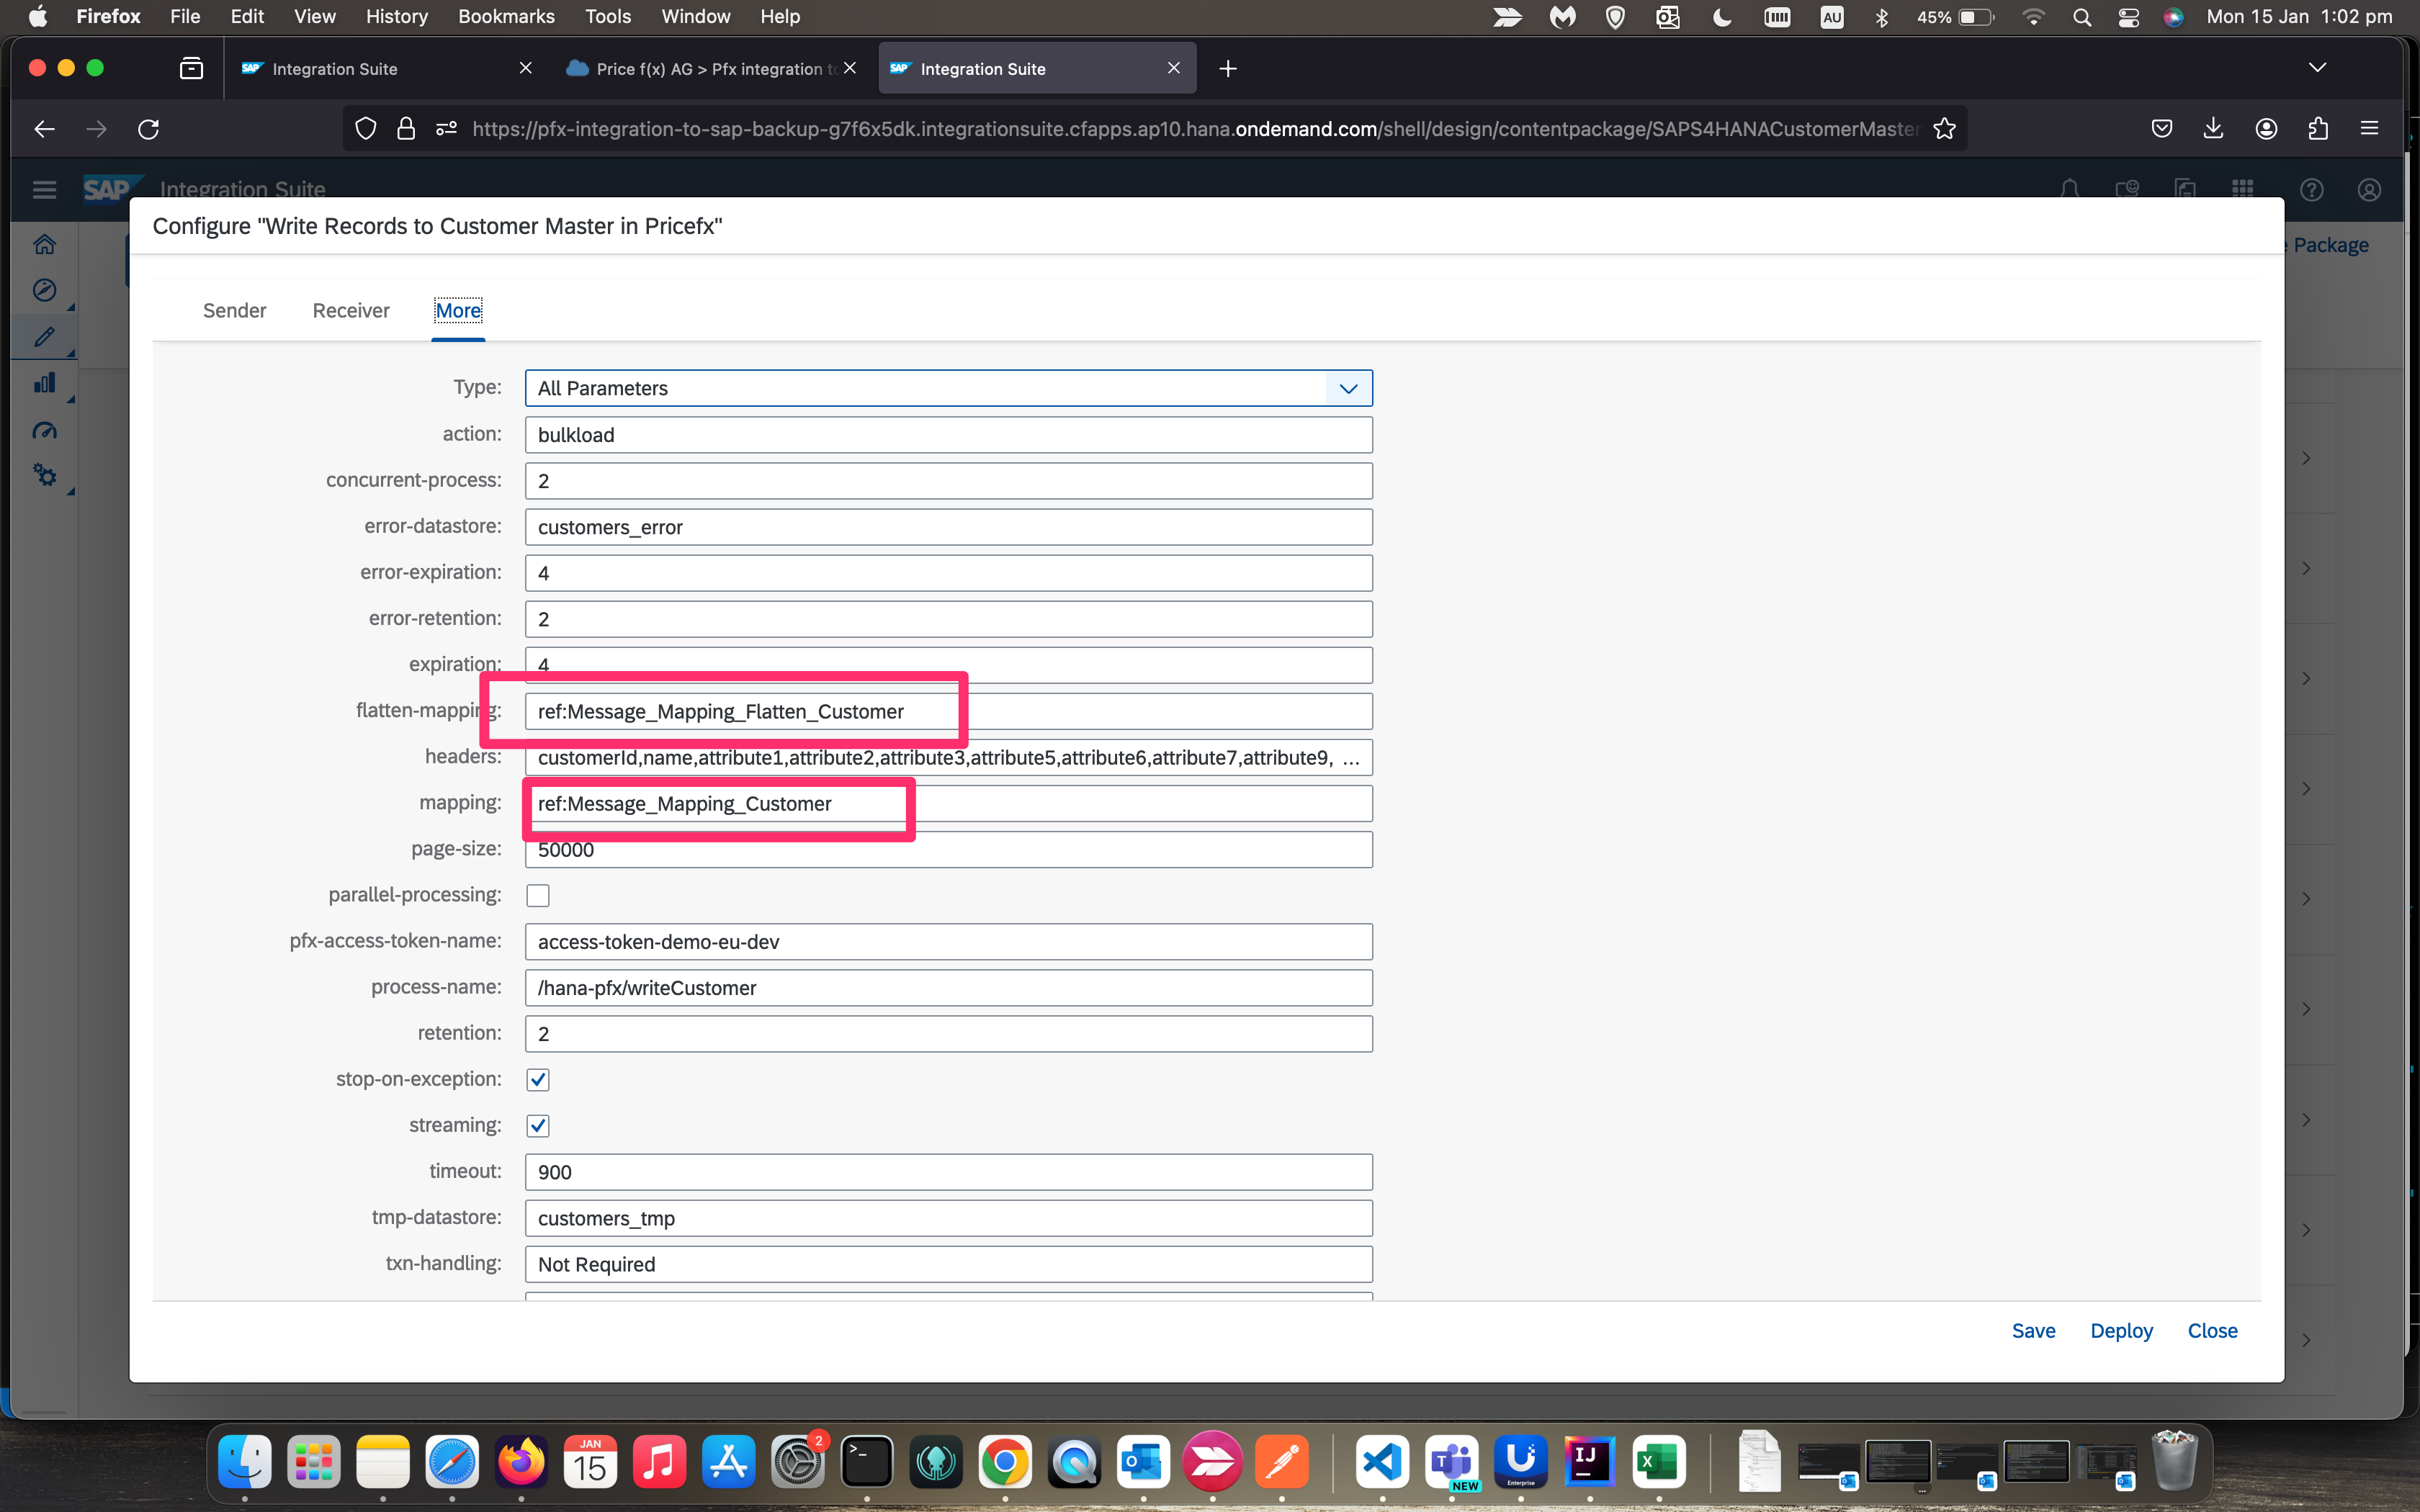Switch to the Sender tab
Screen dimensions: 2420x1512
234,311
